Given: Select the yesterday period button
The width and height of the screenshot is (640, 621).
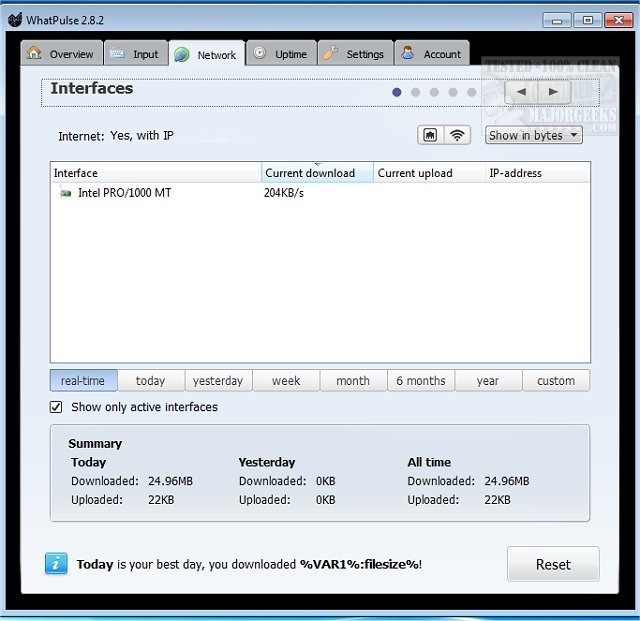Looking at the screenshot, I should (x=218, y=381).
